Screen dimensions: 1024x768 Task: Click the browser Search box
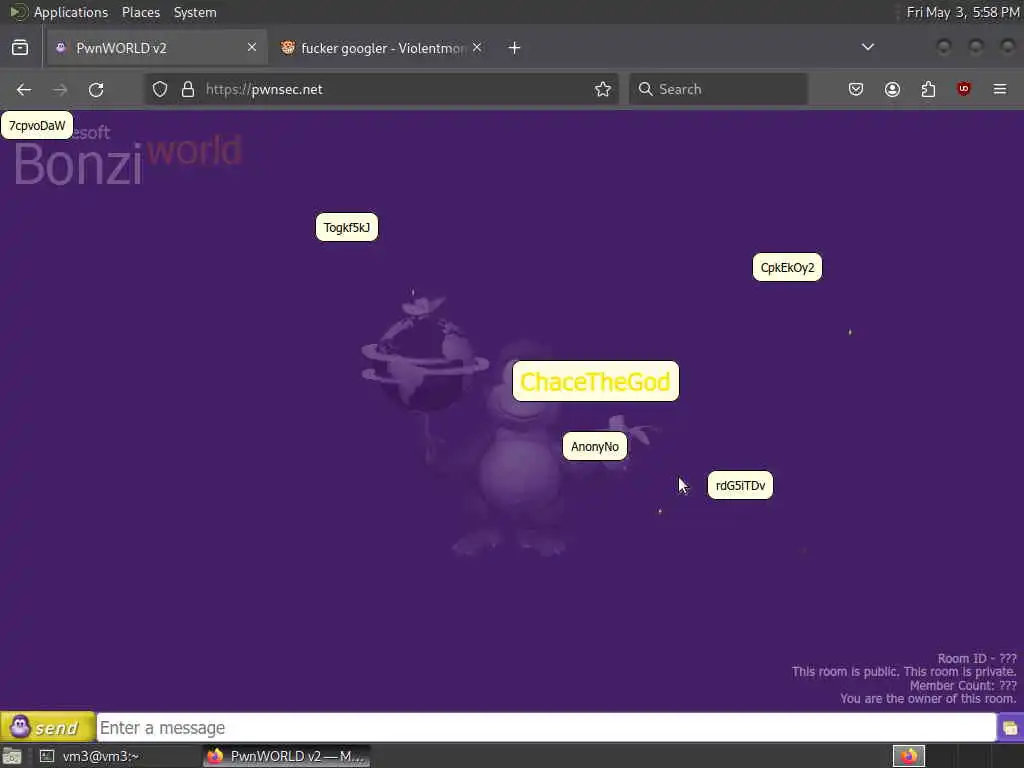click(718, 89)
